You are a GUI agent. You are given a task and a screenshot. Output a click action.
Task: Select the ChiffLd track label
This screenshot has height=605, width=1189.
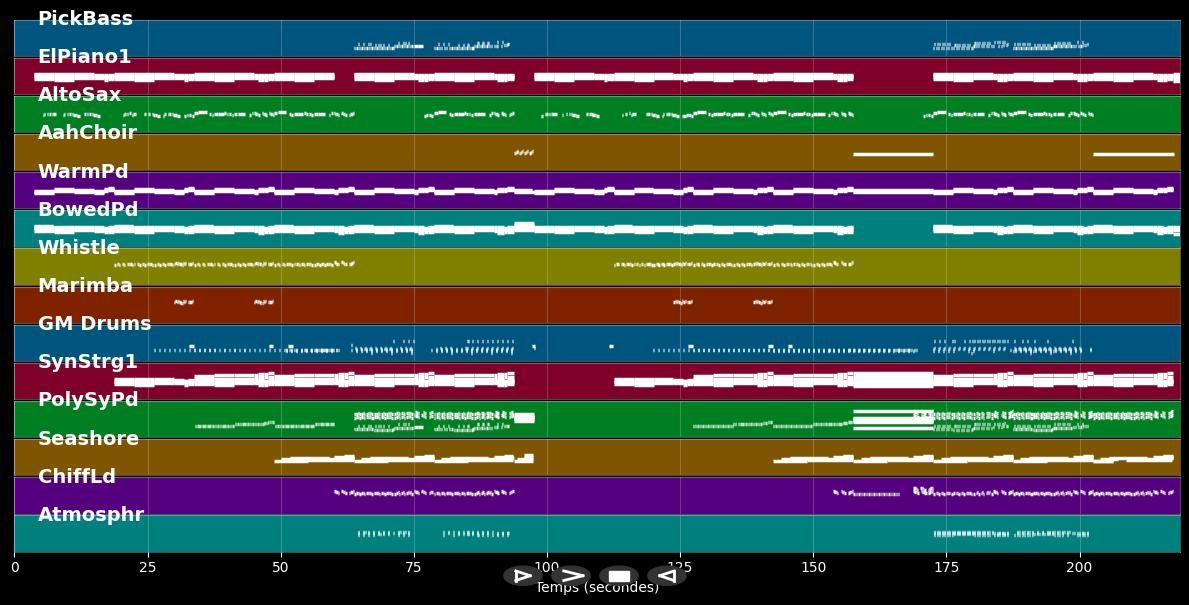[77, 477]
